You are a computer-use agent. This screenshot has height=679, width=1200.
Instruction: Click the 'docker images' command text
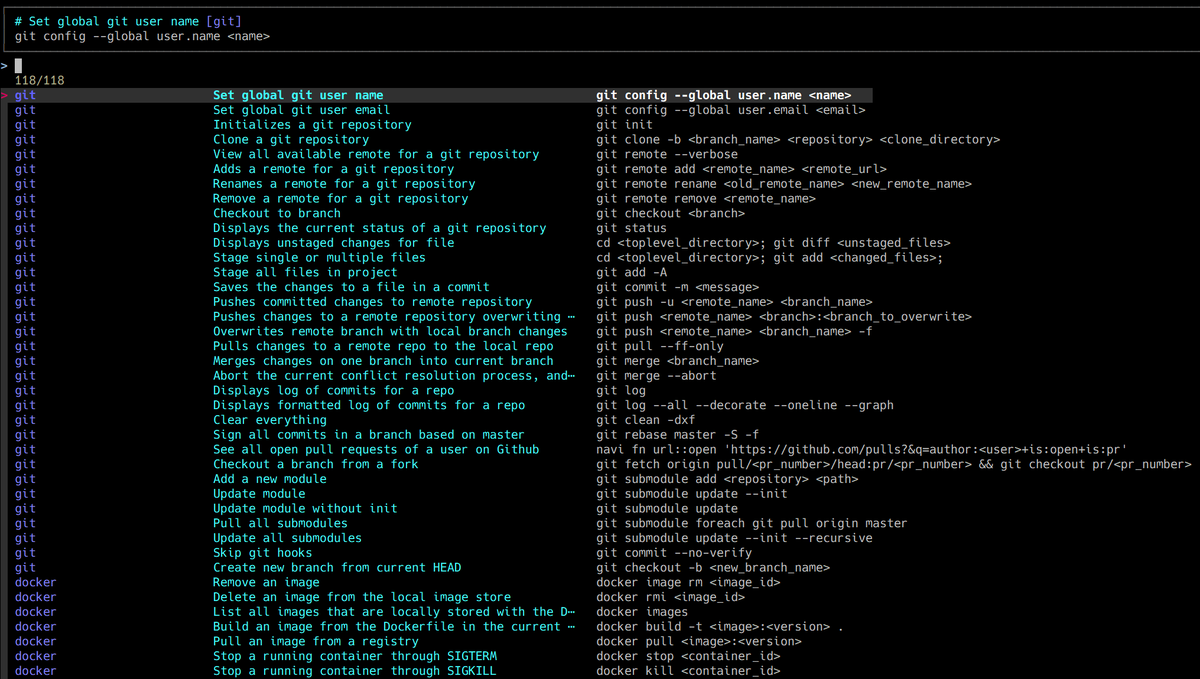[642, 612]
